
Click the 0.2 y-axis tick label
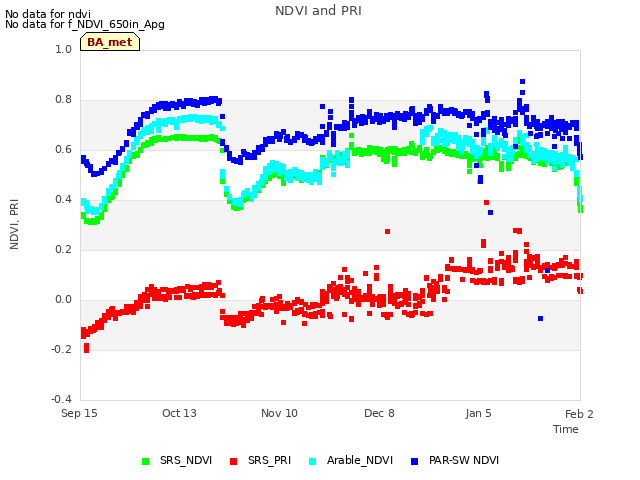tap(63, 249)
